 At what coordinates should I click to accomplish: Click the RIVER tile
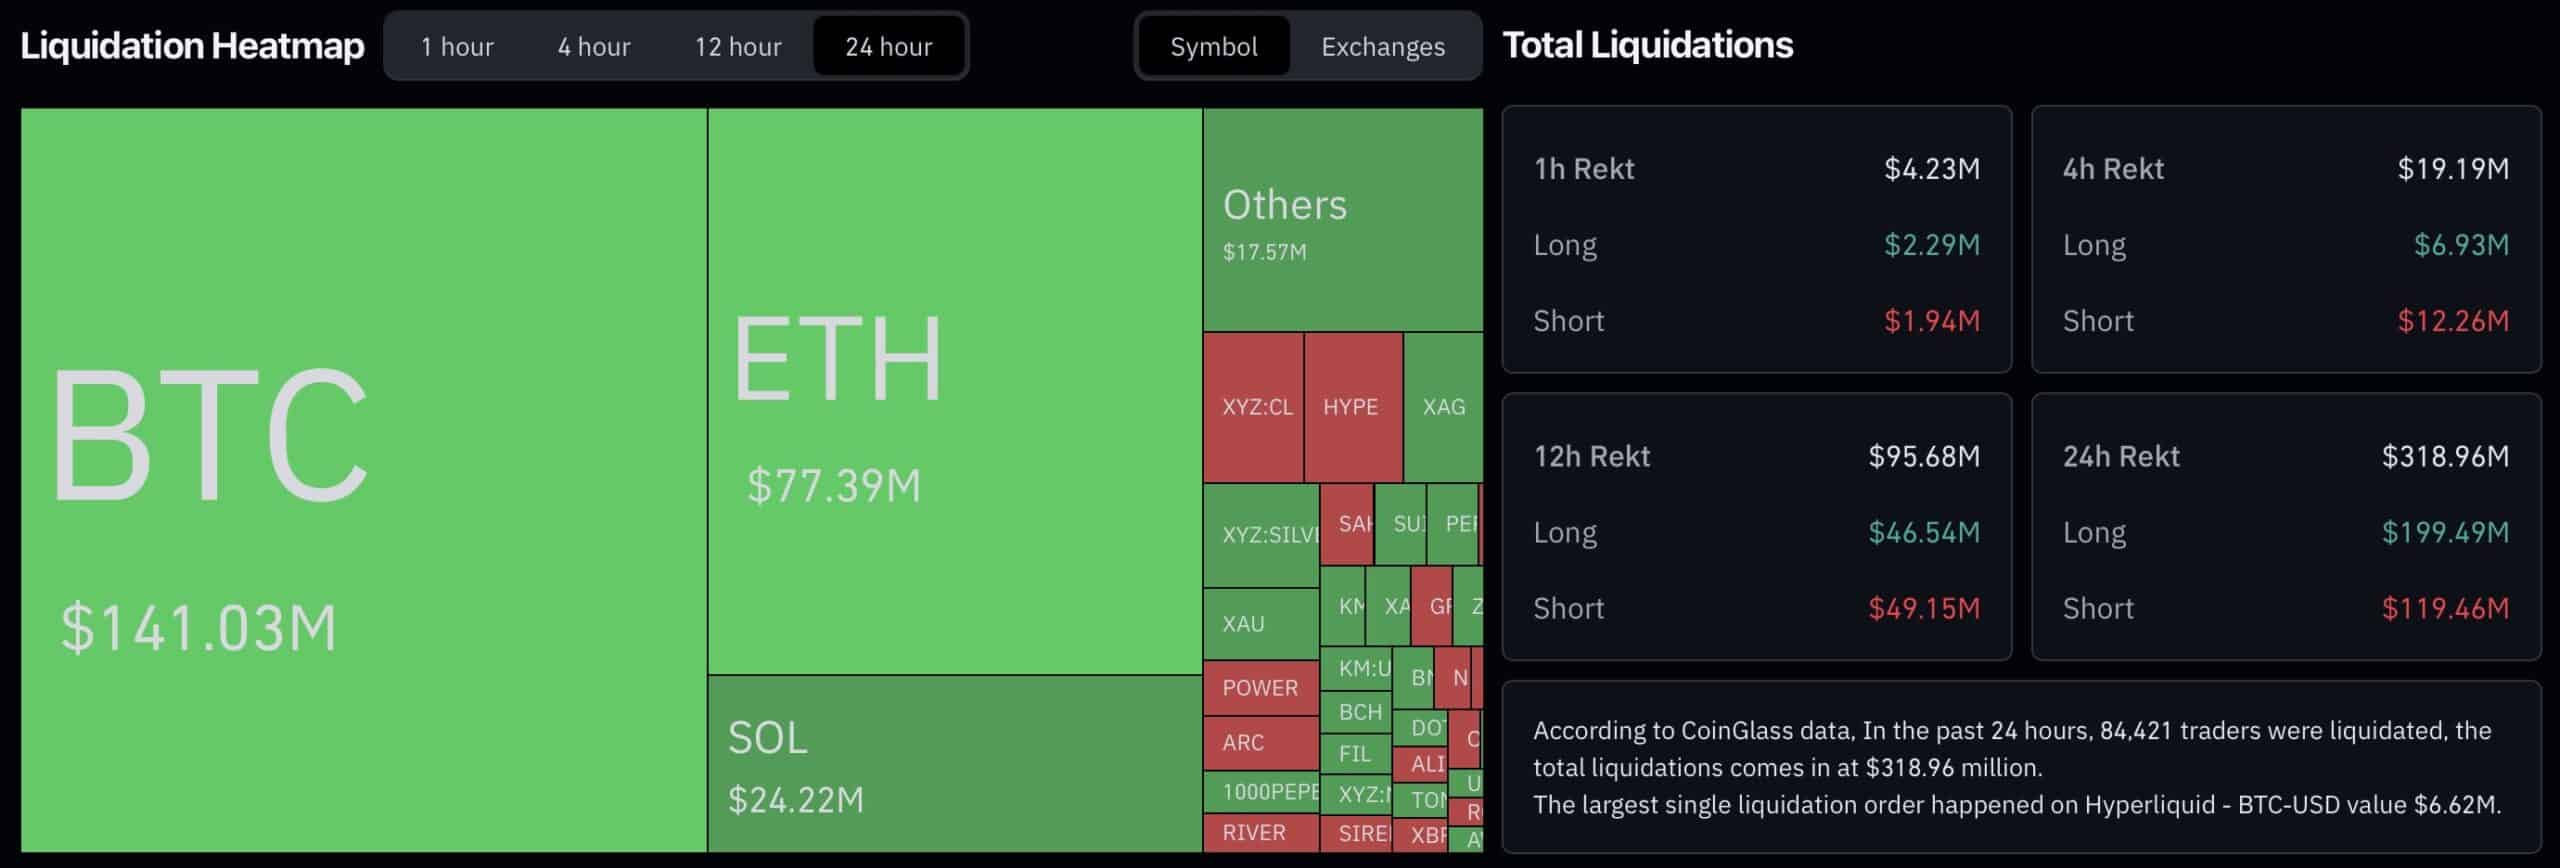click(x=1260, y=833)
